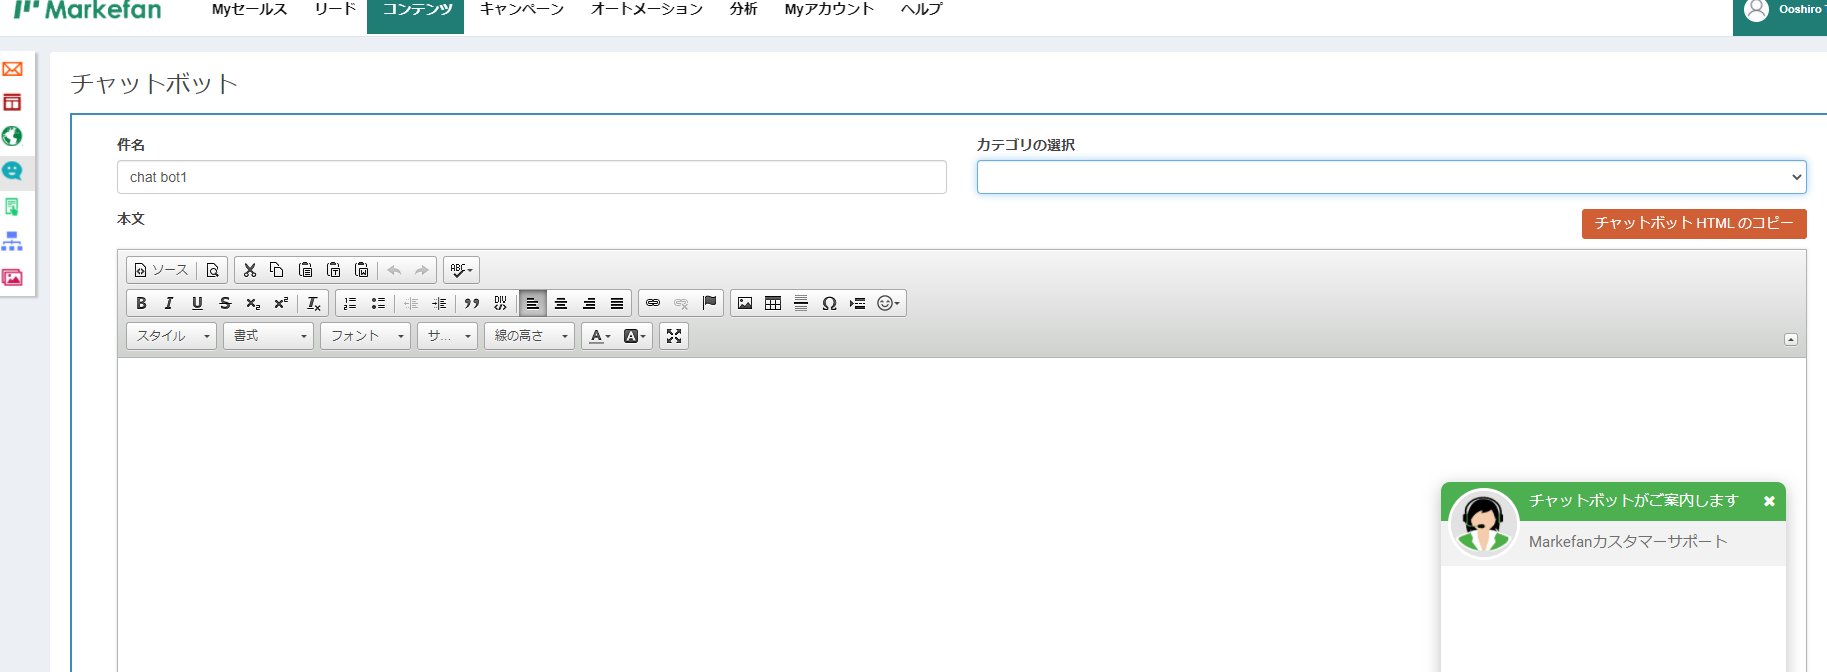Apply subscript formatting
The image size is (1827, 672).
(253, 303)
